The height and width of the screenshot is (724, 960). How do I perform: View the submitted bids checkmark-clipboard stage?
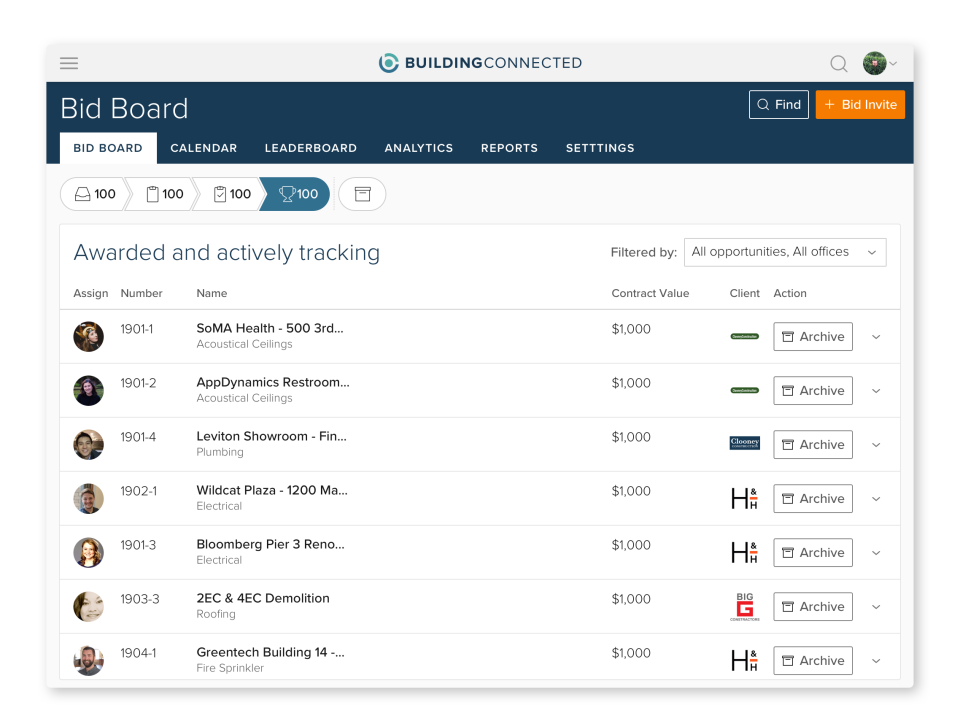[228, 194]
